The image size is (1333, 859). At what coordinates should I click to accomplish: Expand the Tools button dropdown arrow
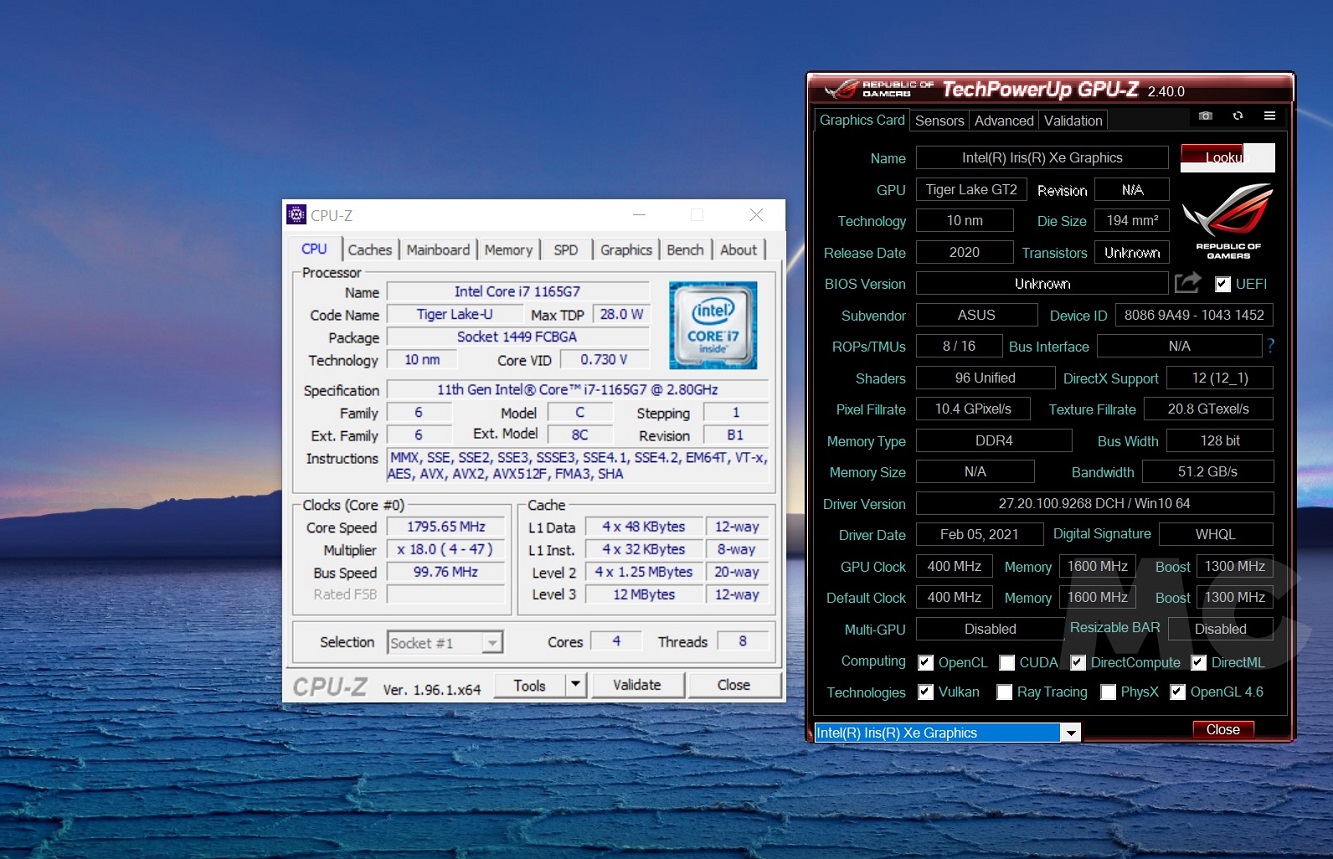pyautogui.click(x=575, y=685)
